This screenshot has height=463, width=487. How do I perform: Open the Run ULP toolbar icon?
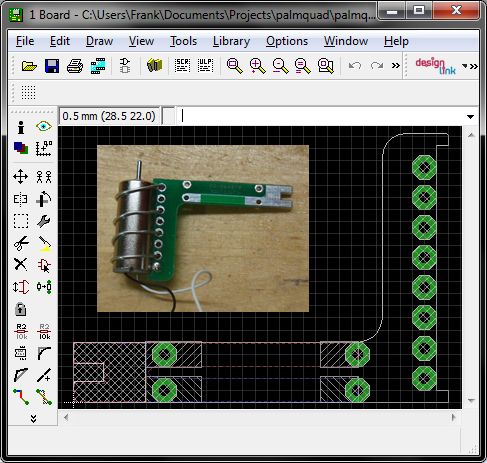pos(205,65)
